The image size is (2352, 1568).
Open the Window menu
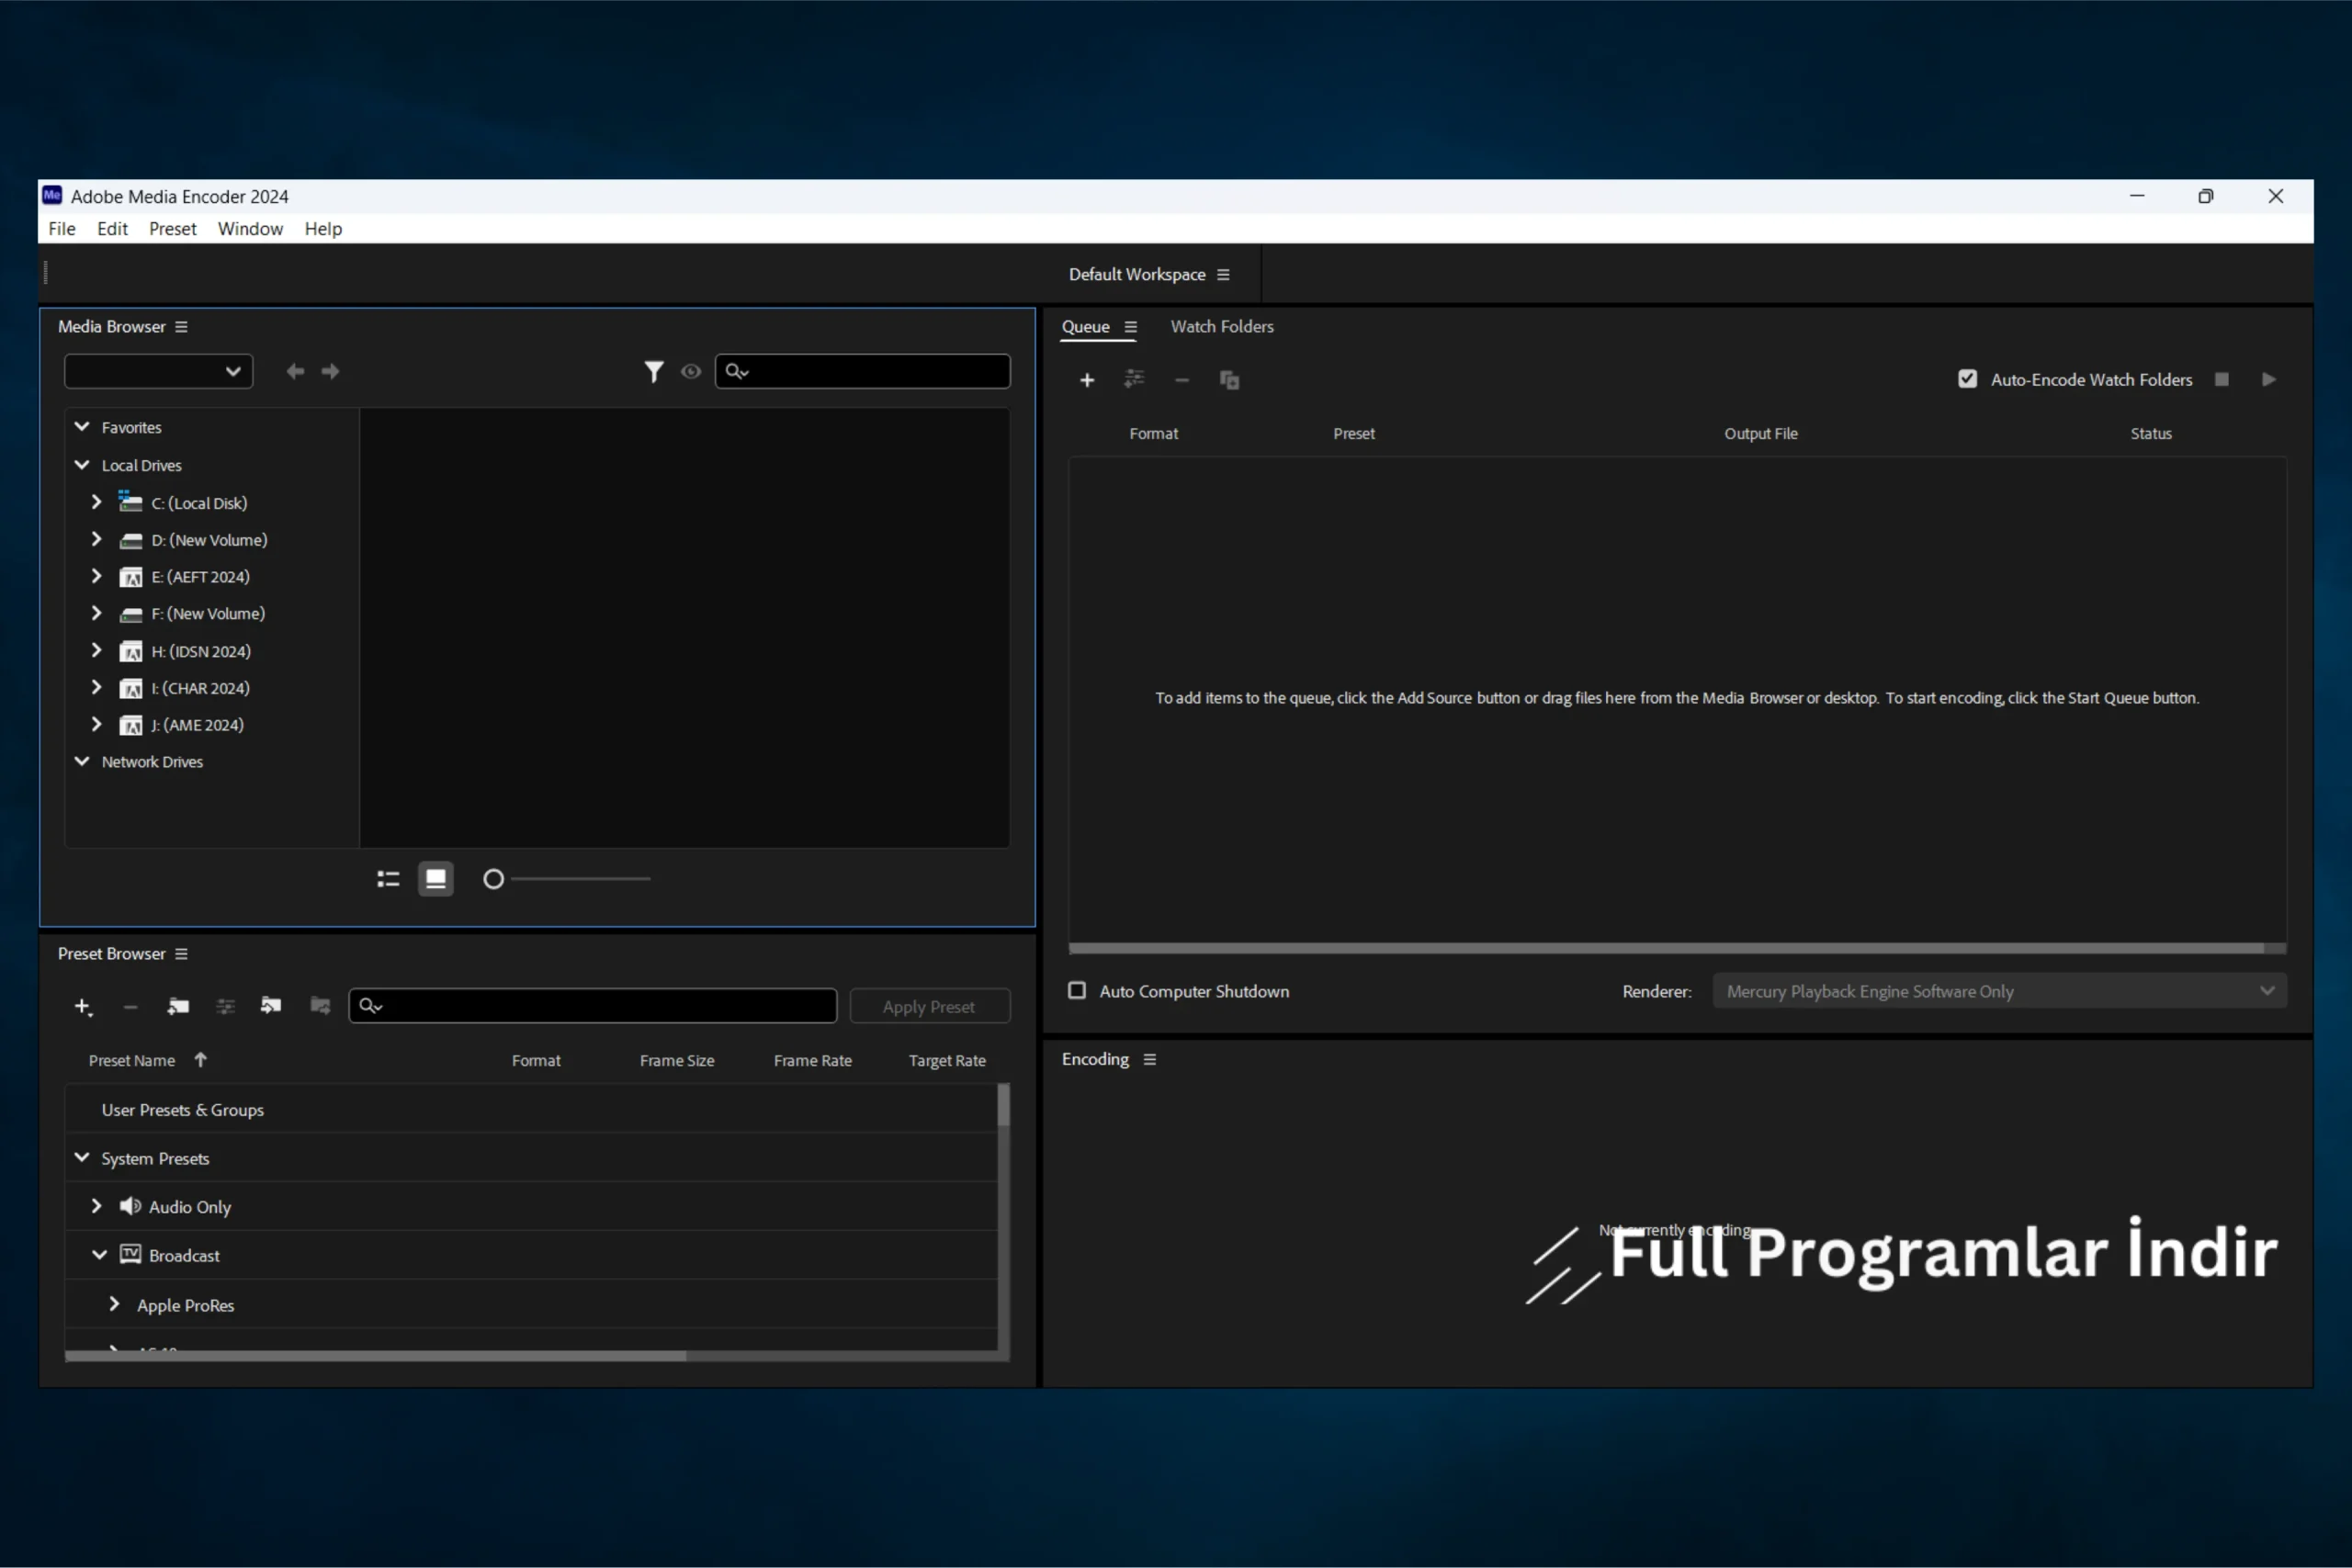coord(250,229)
